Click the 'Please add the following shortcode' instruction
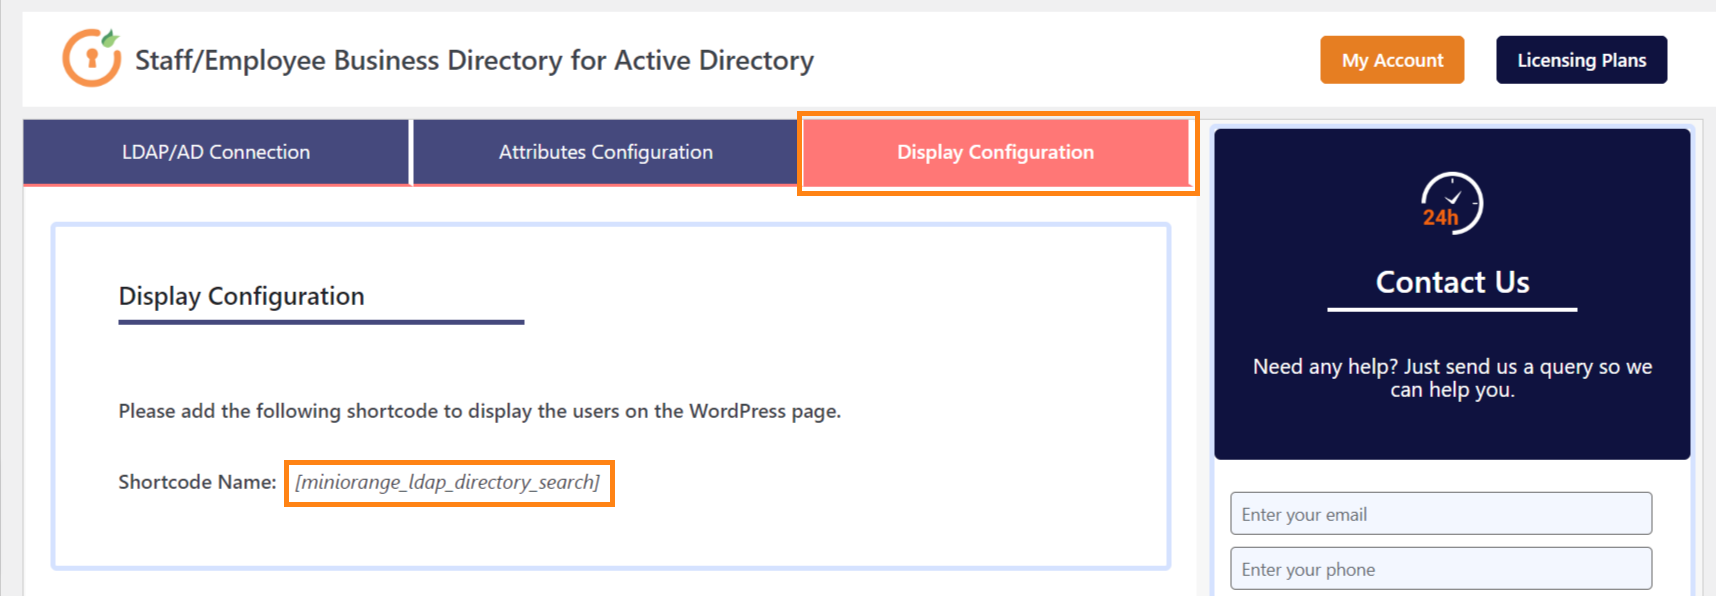The image size is (1716, 596). tap(479, 411)
